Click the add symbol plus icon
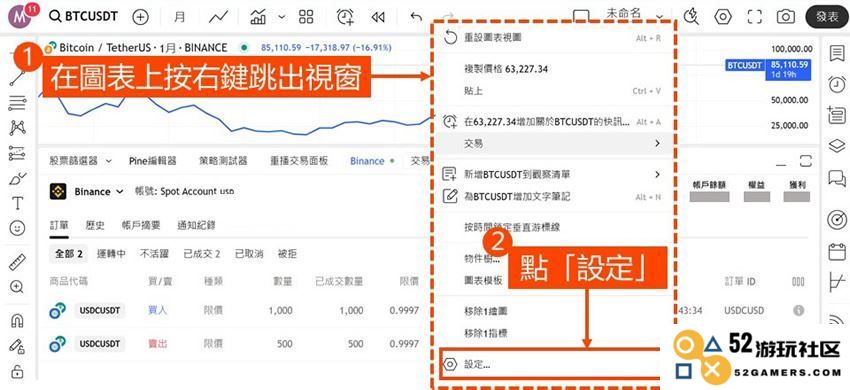This screenshot has width=850, height=390. [x=140, y=17]
